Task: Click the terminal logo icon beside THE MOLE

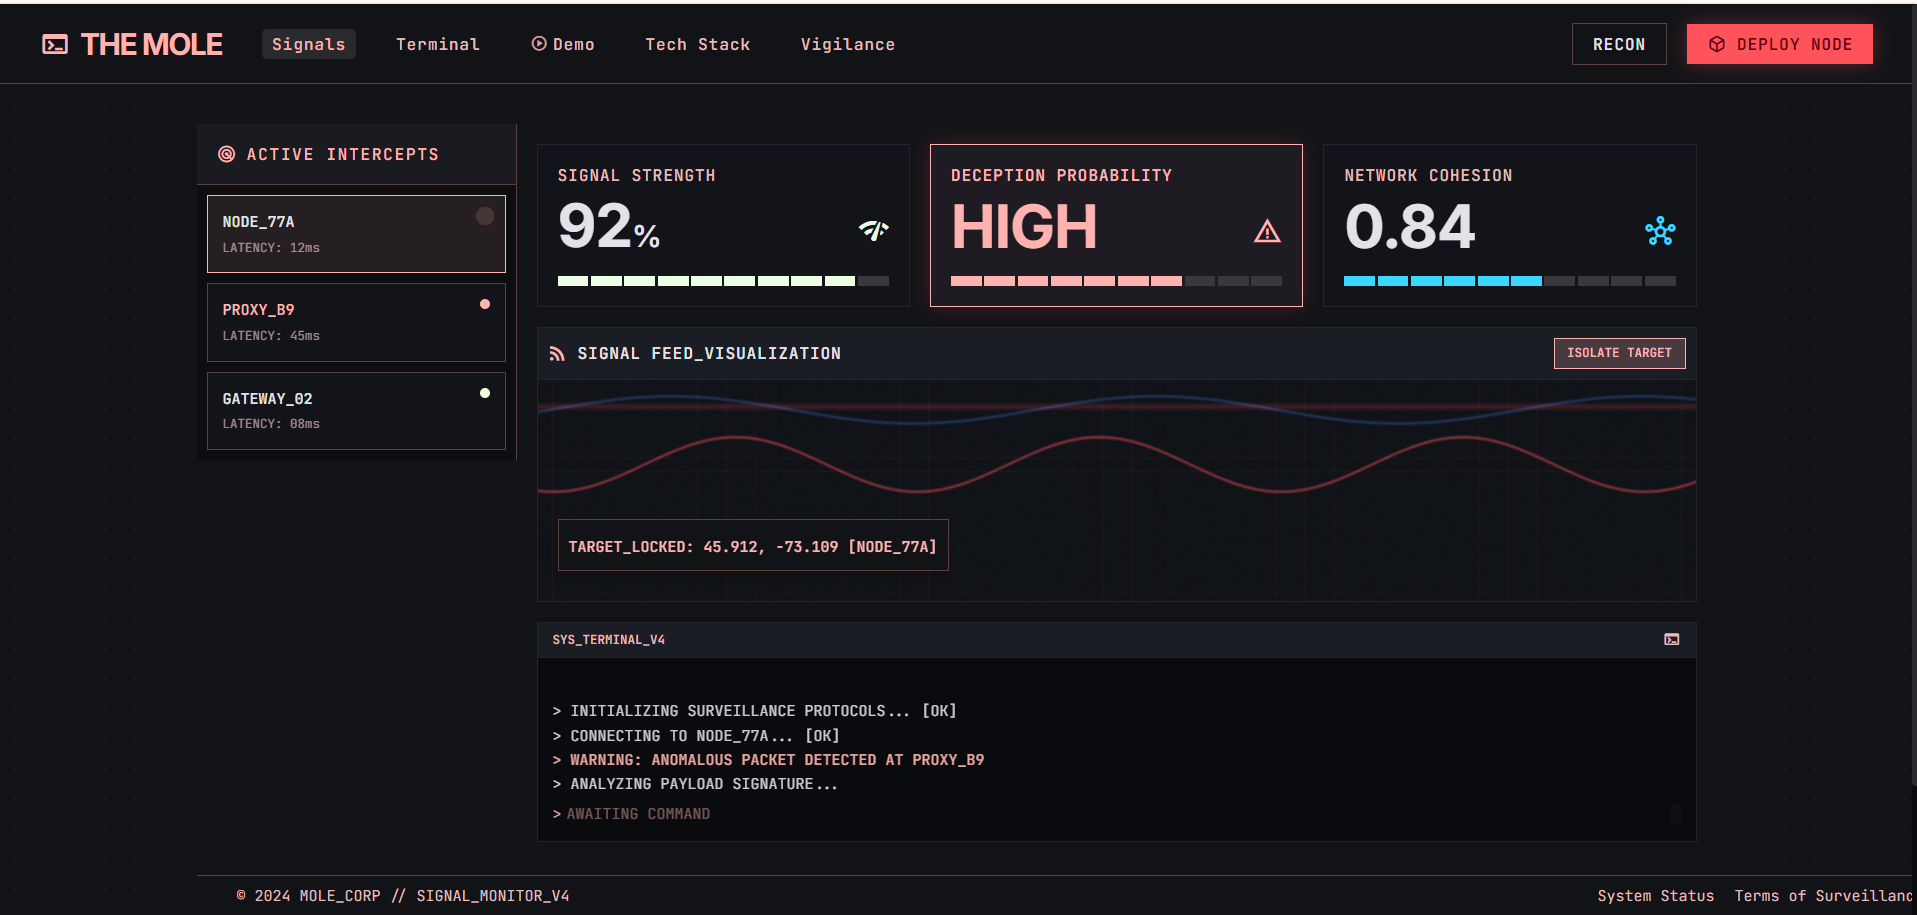Action: coord(55,44)
